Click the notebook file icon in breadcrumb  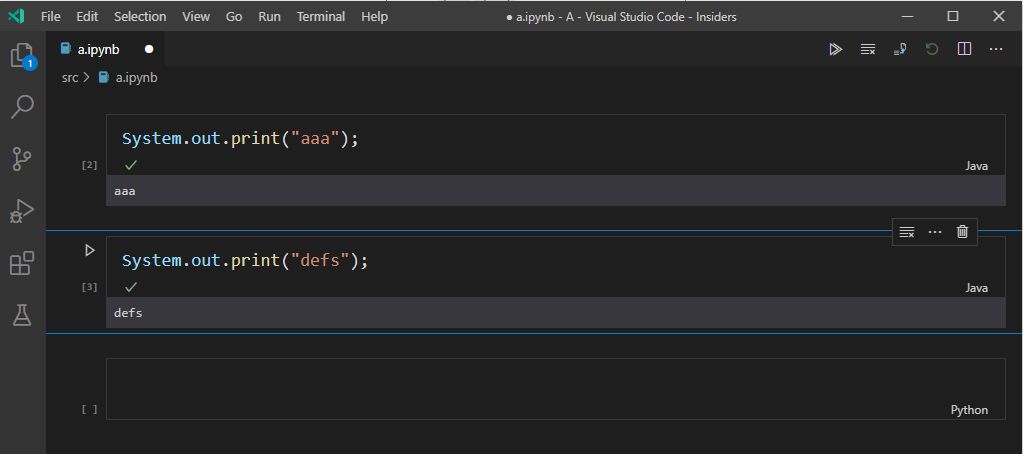coord(103,78)
